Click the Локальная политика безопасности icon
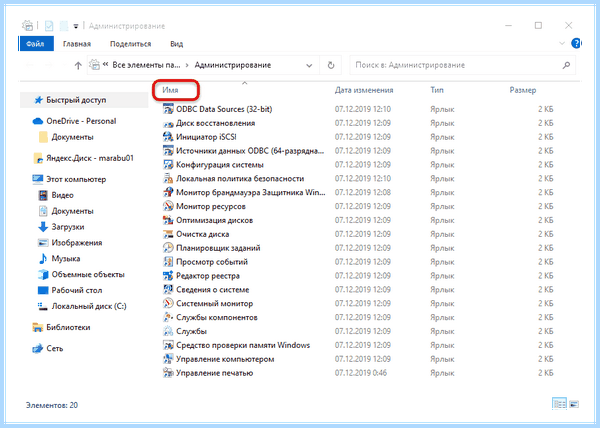The image size is (600, 428). (x=168, y=179)
